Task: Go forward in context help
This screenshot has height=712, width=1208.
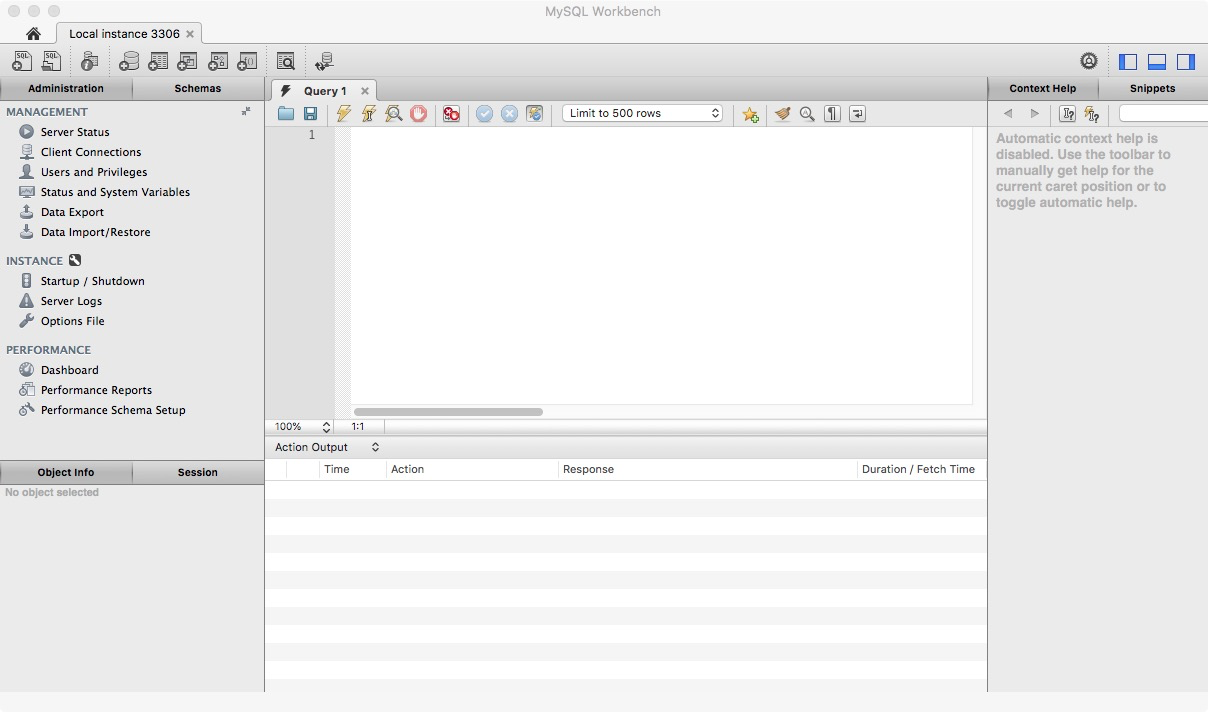Action: [x=1035, y=114]
